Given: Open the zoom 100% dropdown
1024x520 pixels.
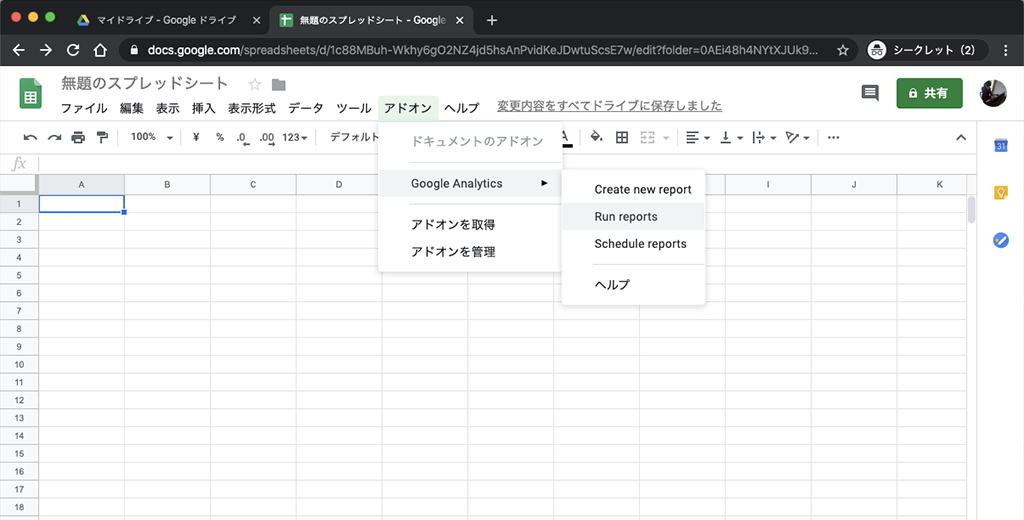Looking at the screenshot, I should [x=152, y=137].
